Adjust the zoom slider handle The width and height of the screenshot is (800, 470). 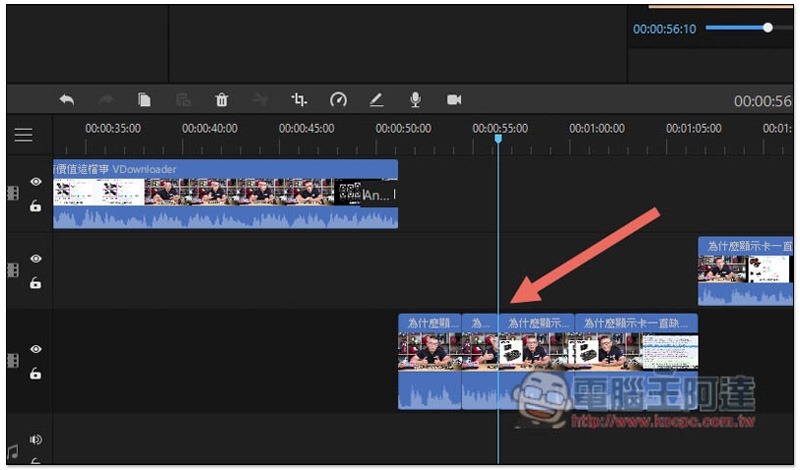click(x=767, y=28)
